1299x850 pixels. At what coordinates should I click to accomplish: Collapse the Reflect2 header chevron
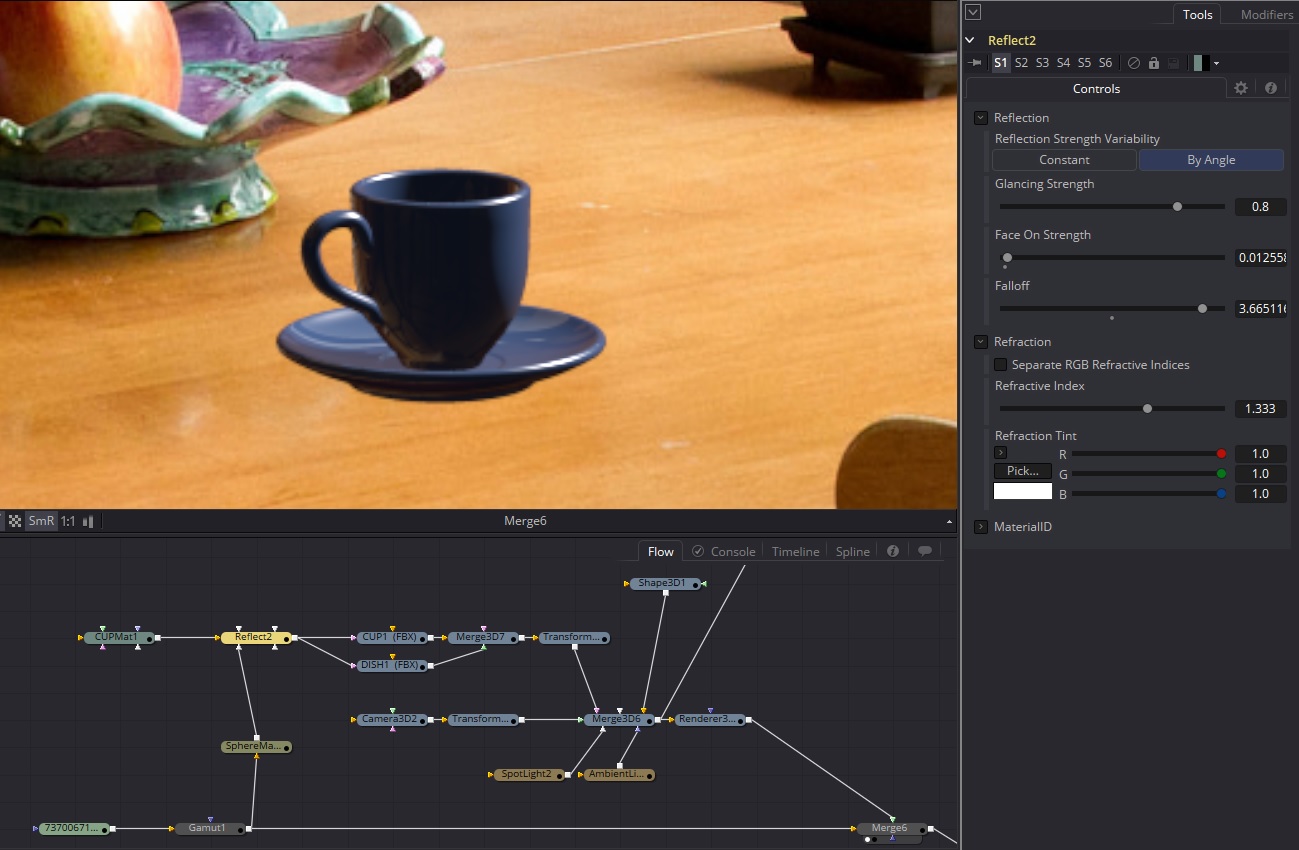[x=968, y=39]
